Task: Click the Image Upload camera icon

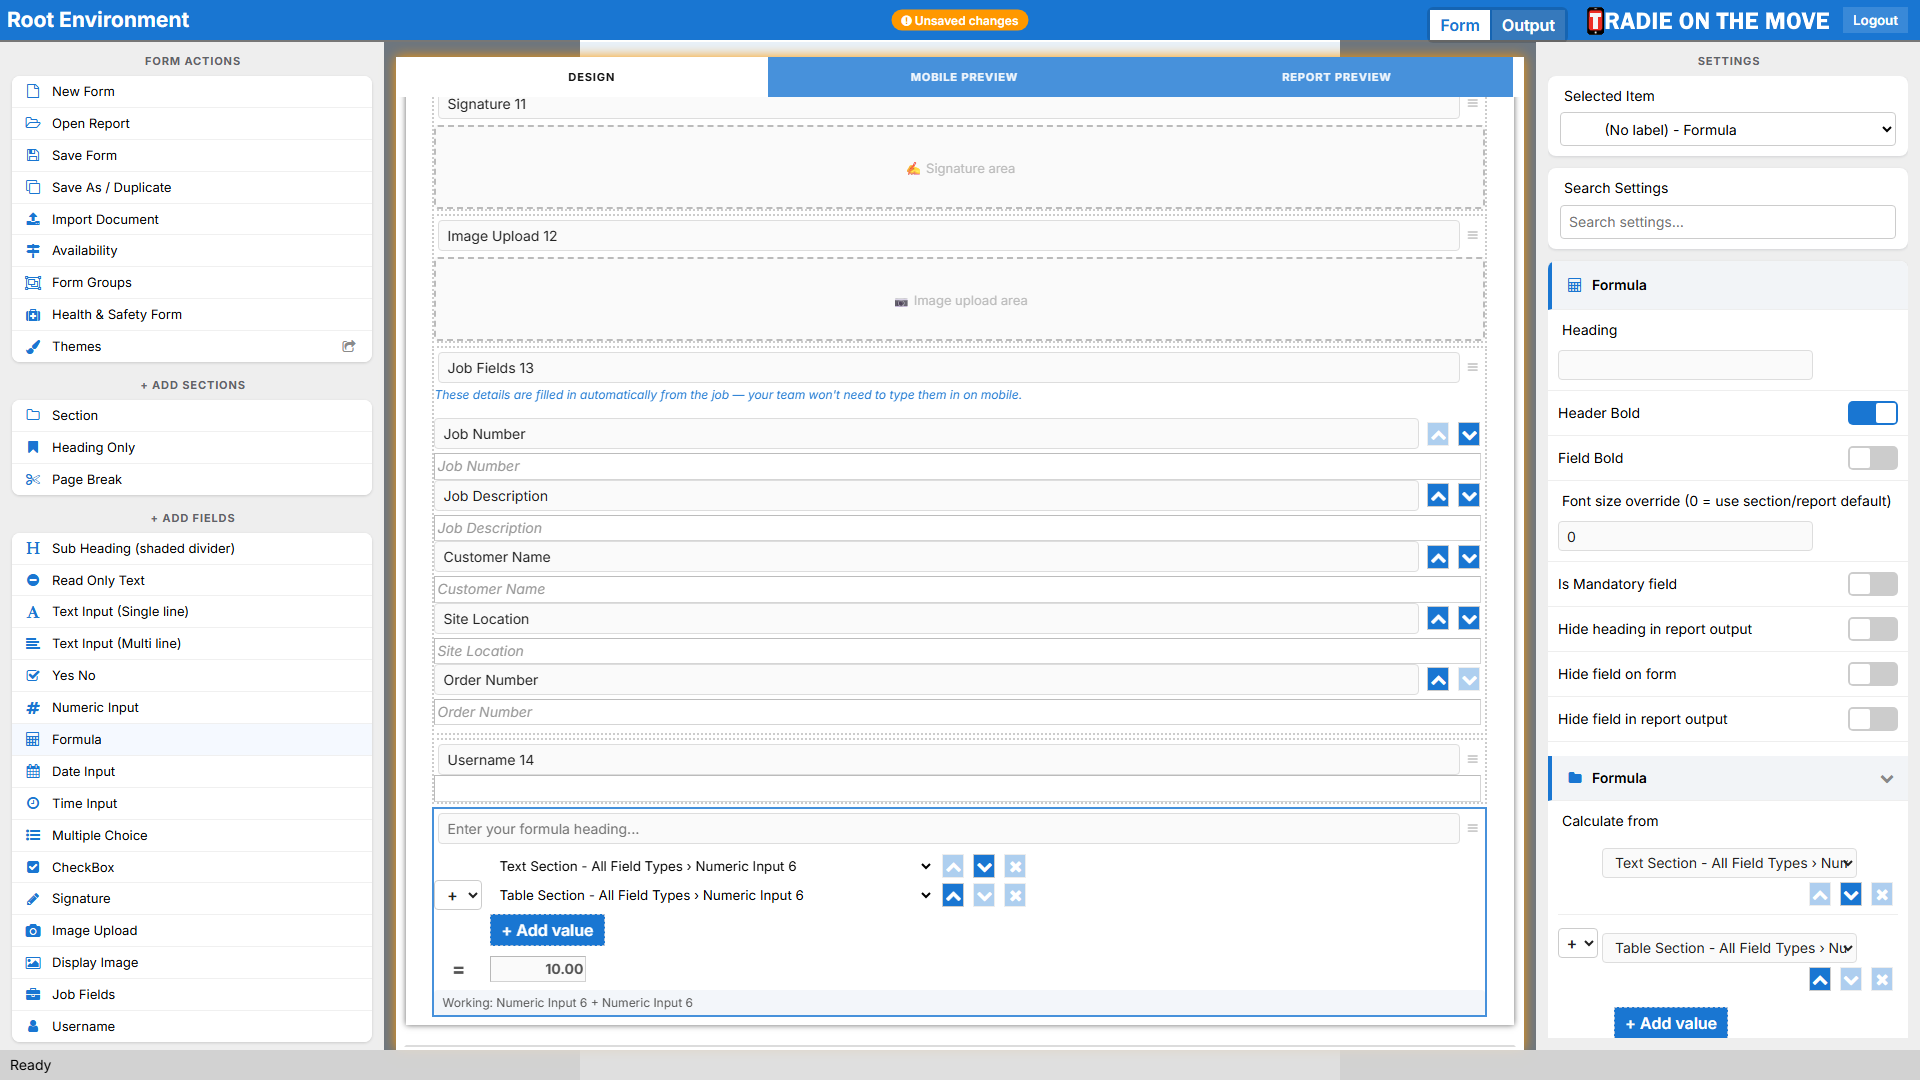Action: [x=33, y=930]
